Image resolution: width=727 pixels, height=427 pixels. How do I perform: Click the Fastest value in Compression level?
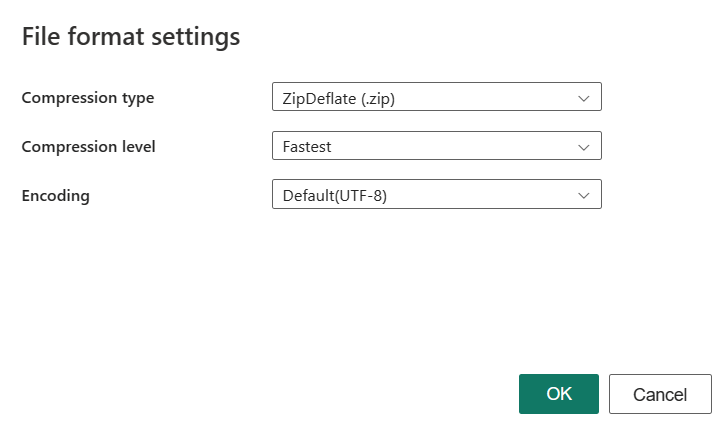tap(307, 147)
